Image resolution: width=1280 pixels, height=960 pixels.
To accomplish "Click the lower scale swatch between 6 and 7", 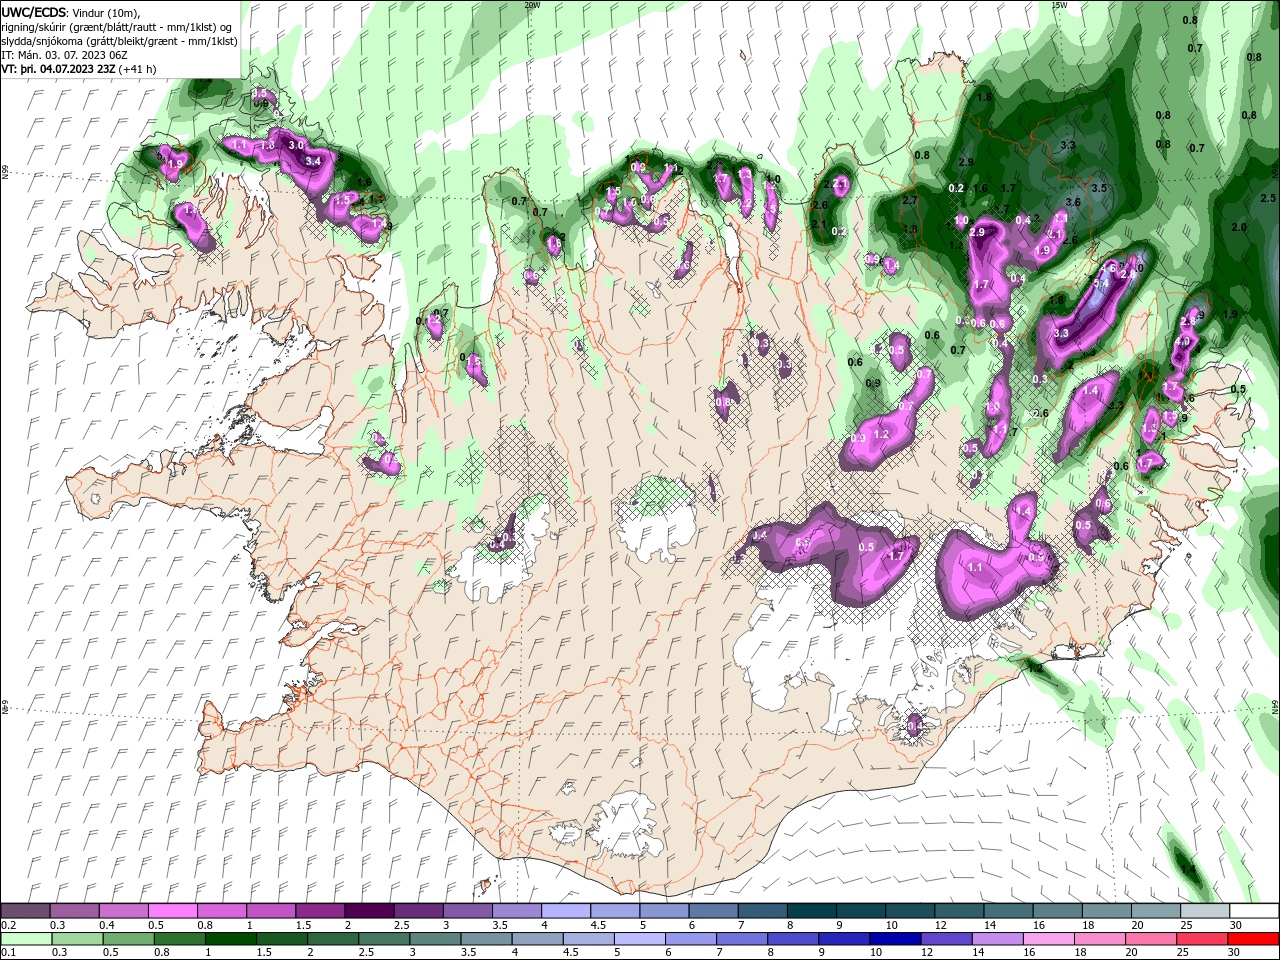I will [690, 939].
